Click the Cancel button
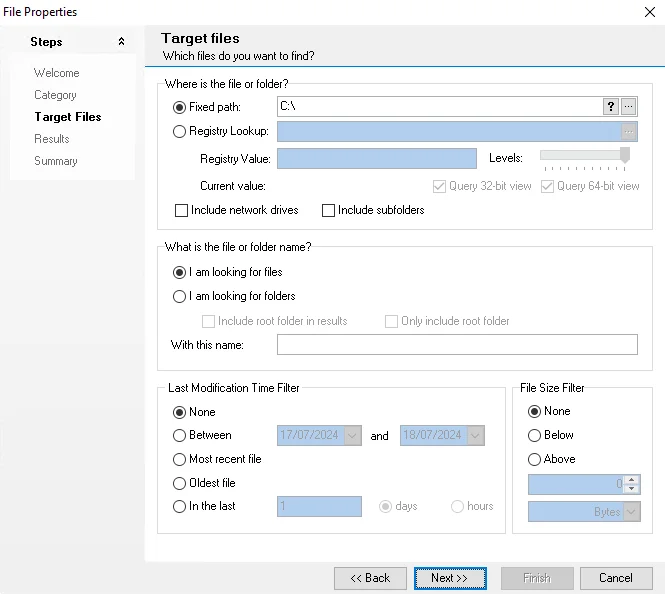The image size is (665, 594). coord(616,578)
